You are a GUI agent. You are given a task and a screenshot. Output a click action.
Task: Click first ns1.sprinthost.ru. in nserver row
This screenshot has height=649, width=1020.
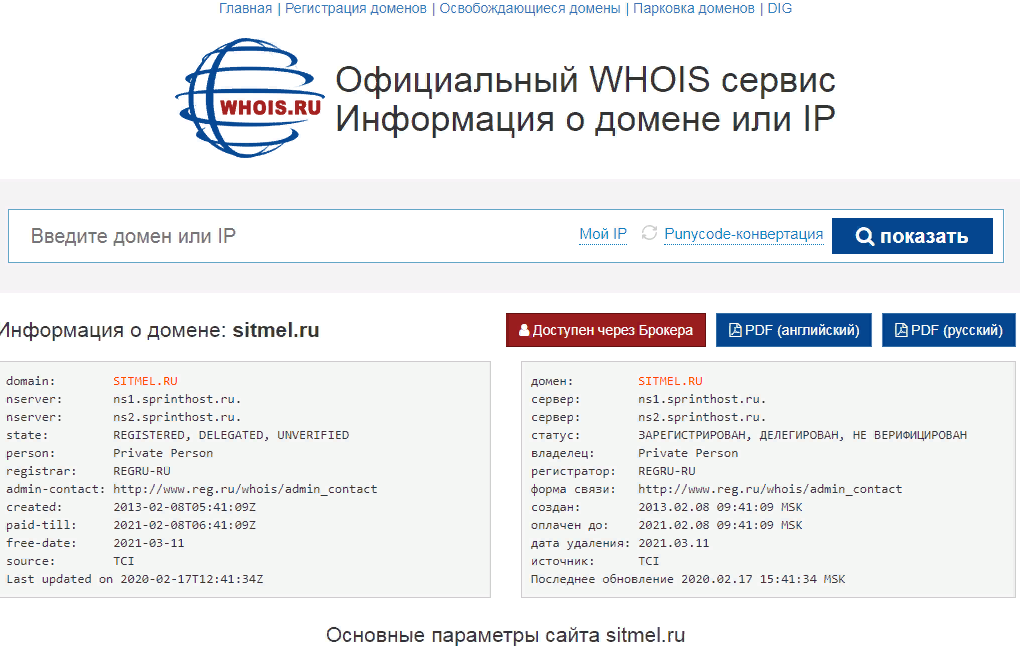point(177,399)
